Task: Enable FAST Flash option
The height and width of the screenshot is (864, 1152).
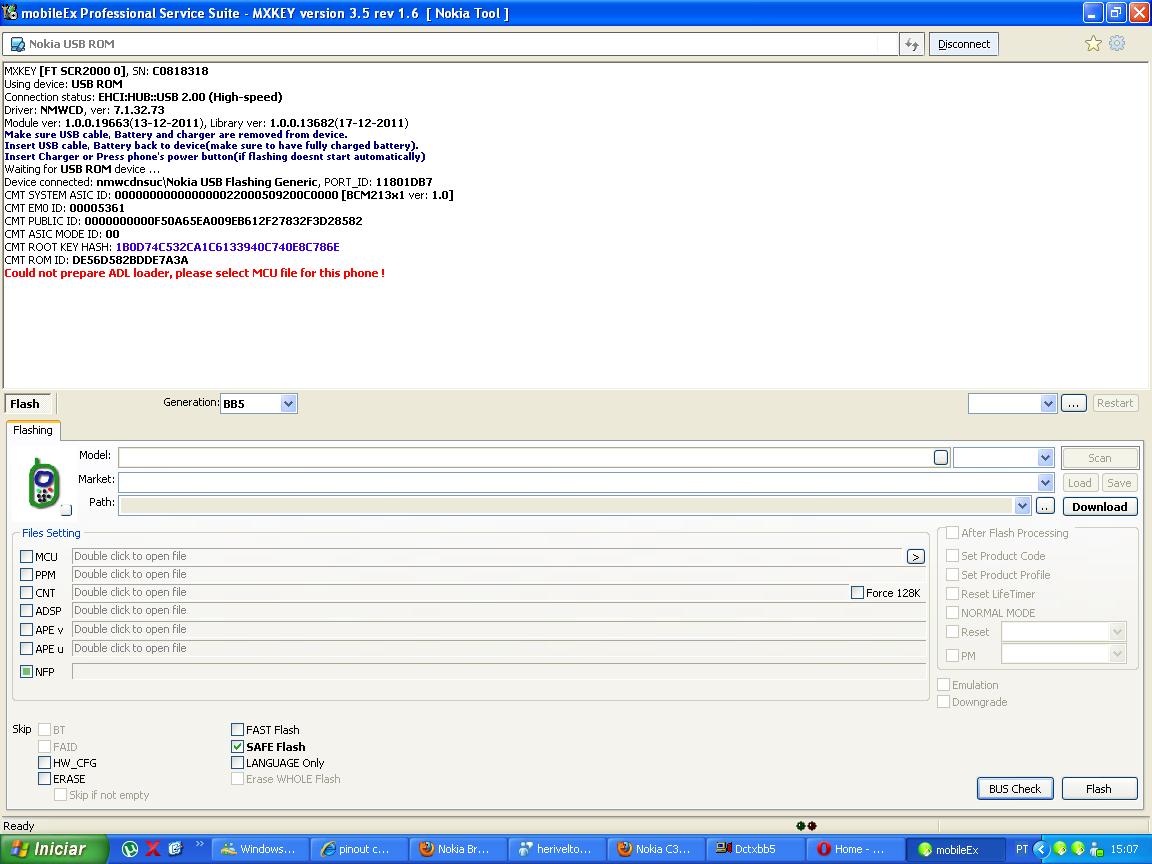Action: tap(237, 730)
